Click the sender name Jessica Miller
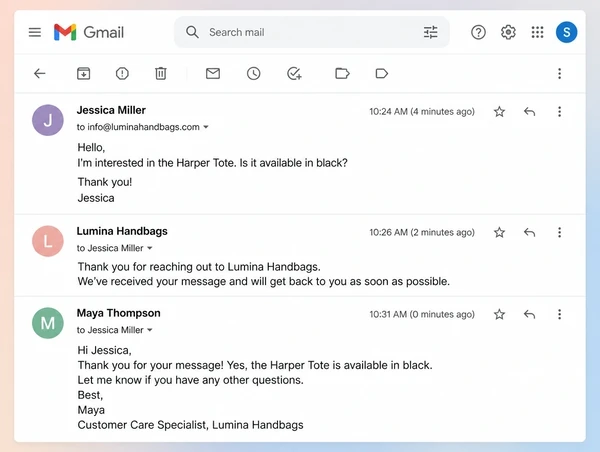 tap(111, 110)
